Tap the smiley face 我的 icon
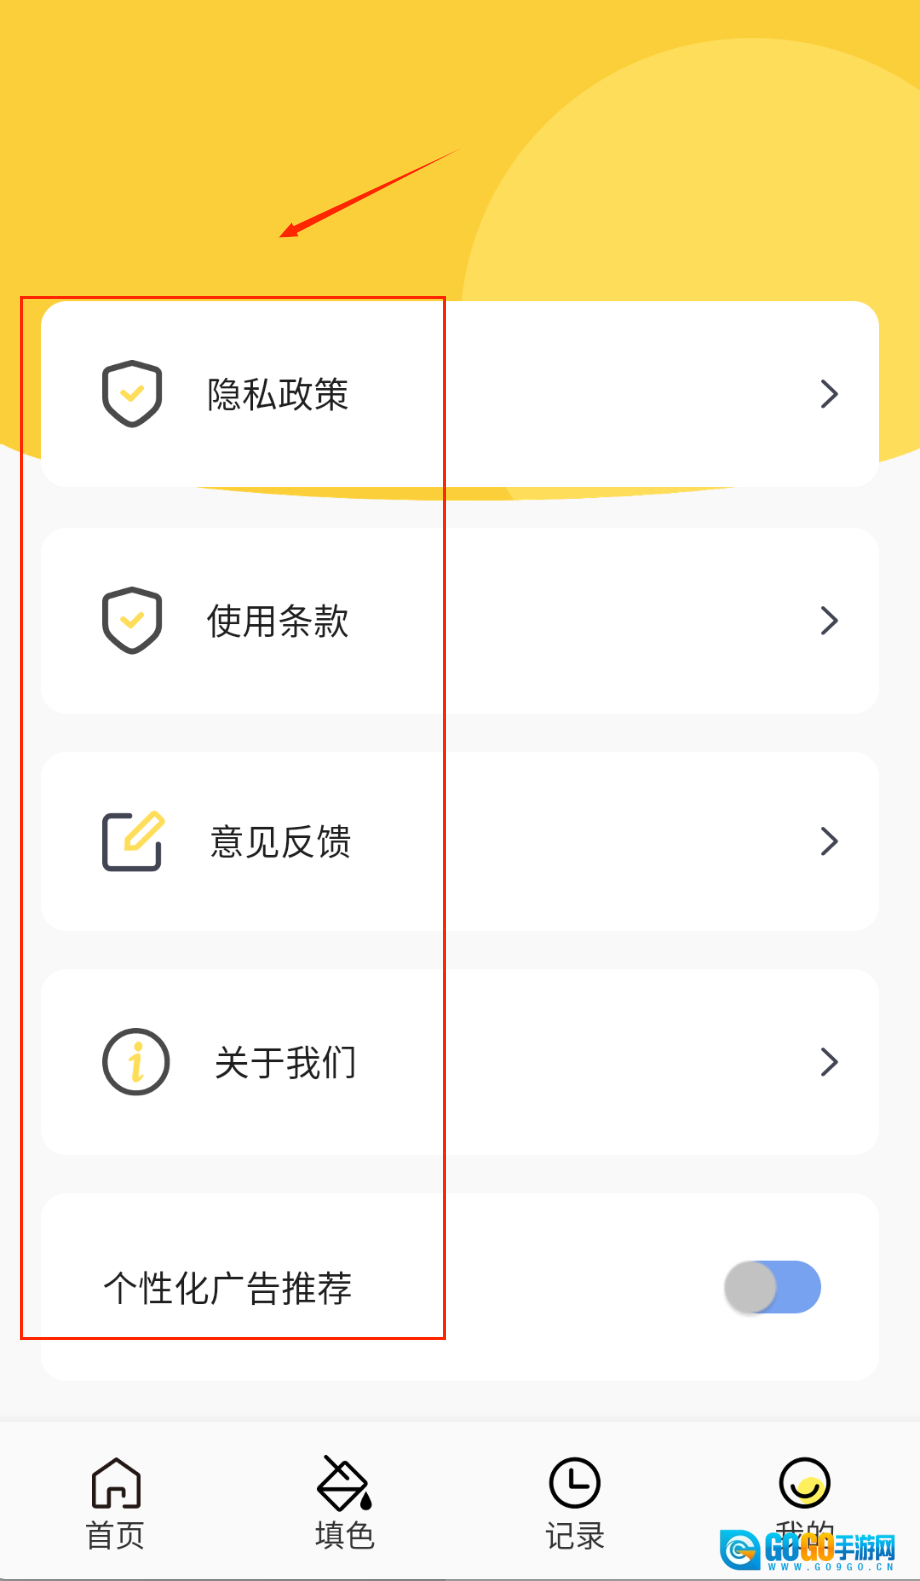 point(804,1483)
